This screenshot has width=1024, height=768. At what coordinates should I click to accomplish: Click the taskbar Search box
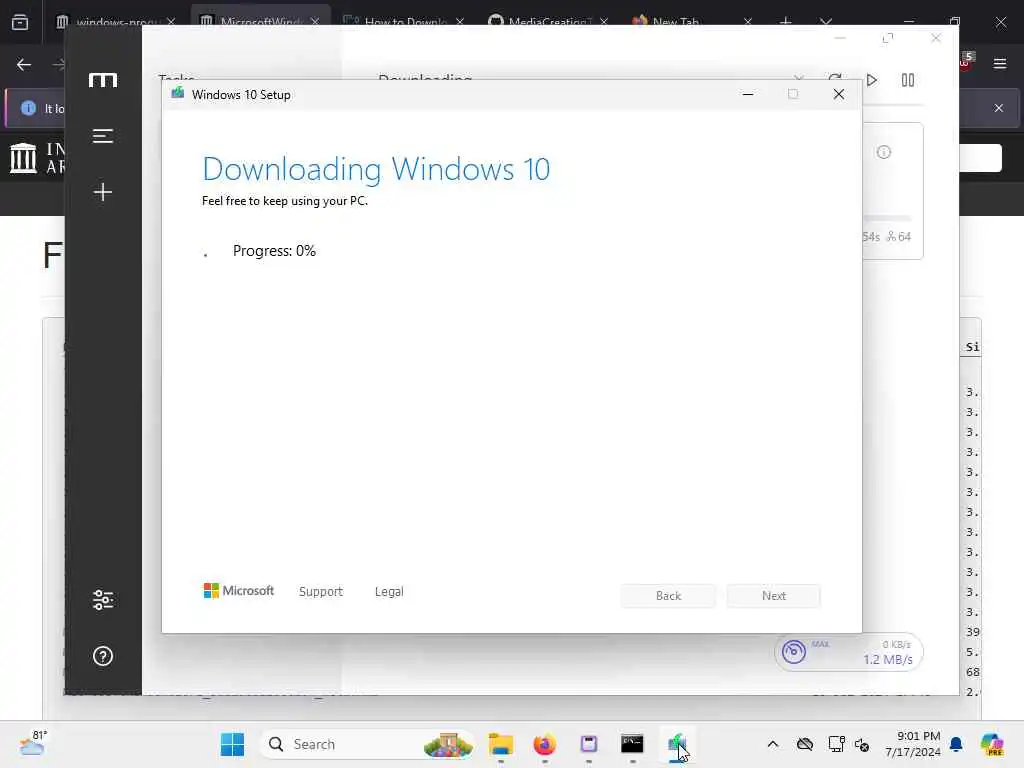pos(368,744)
